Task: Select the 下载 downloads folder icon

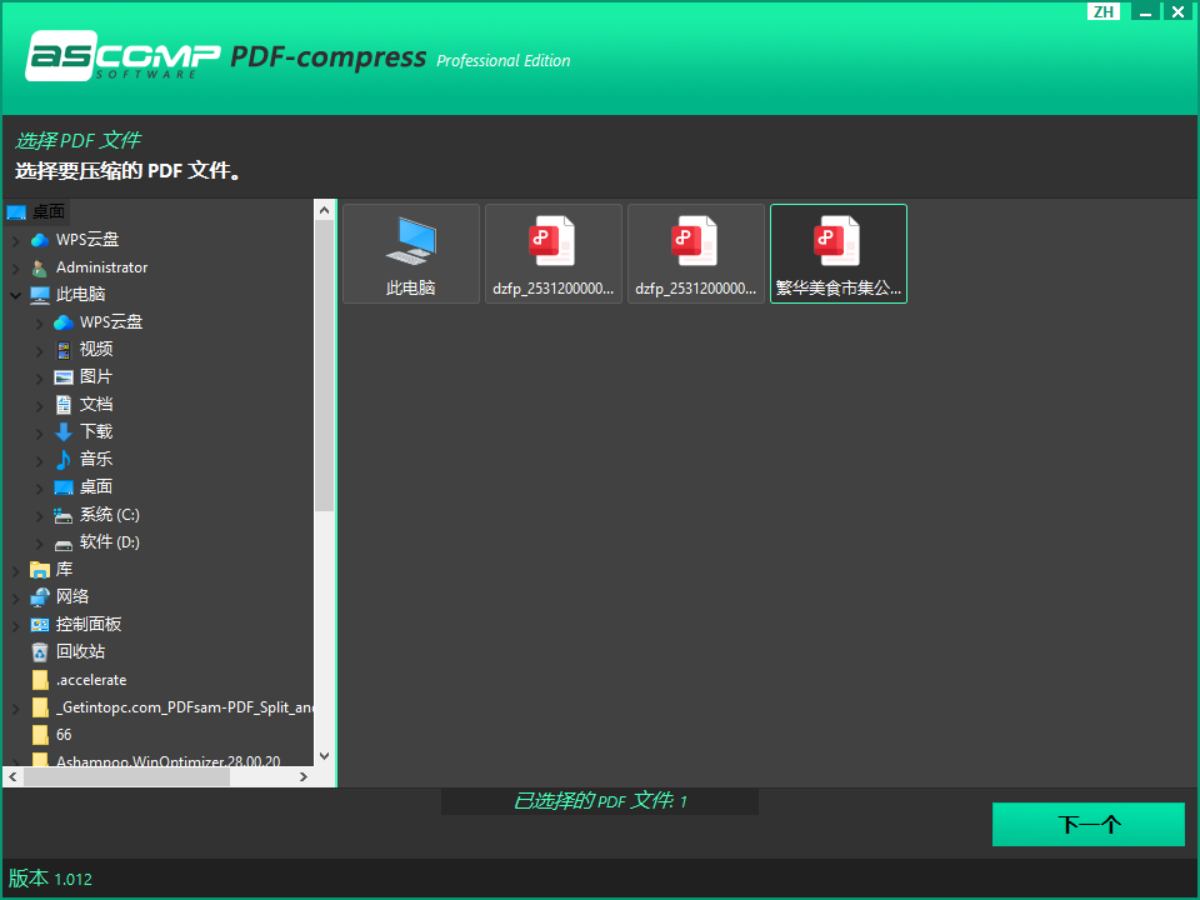Action: tap(64, 432)
